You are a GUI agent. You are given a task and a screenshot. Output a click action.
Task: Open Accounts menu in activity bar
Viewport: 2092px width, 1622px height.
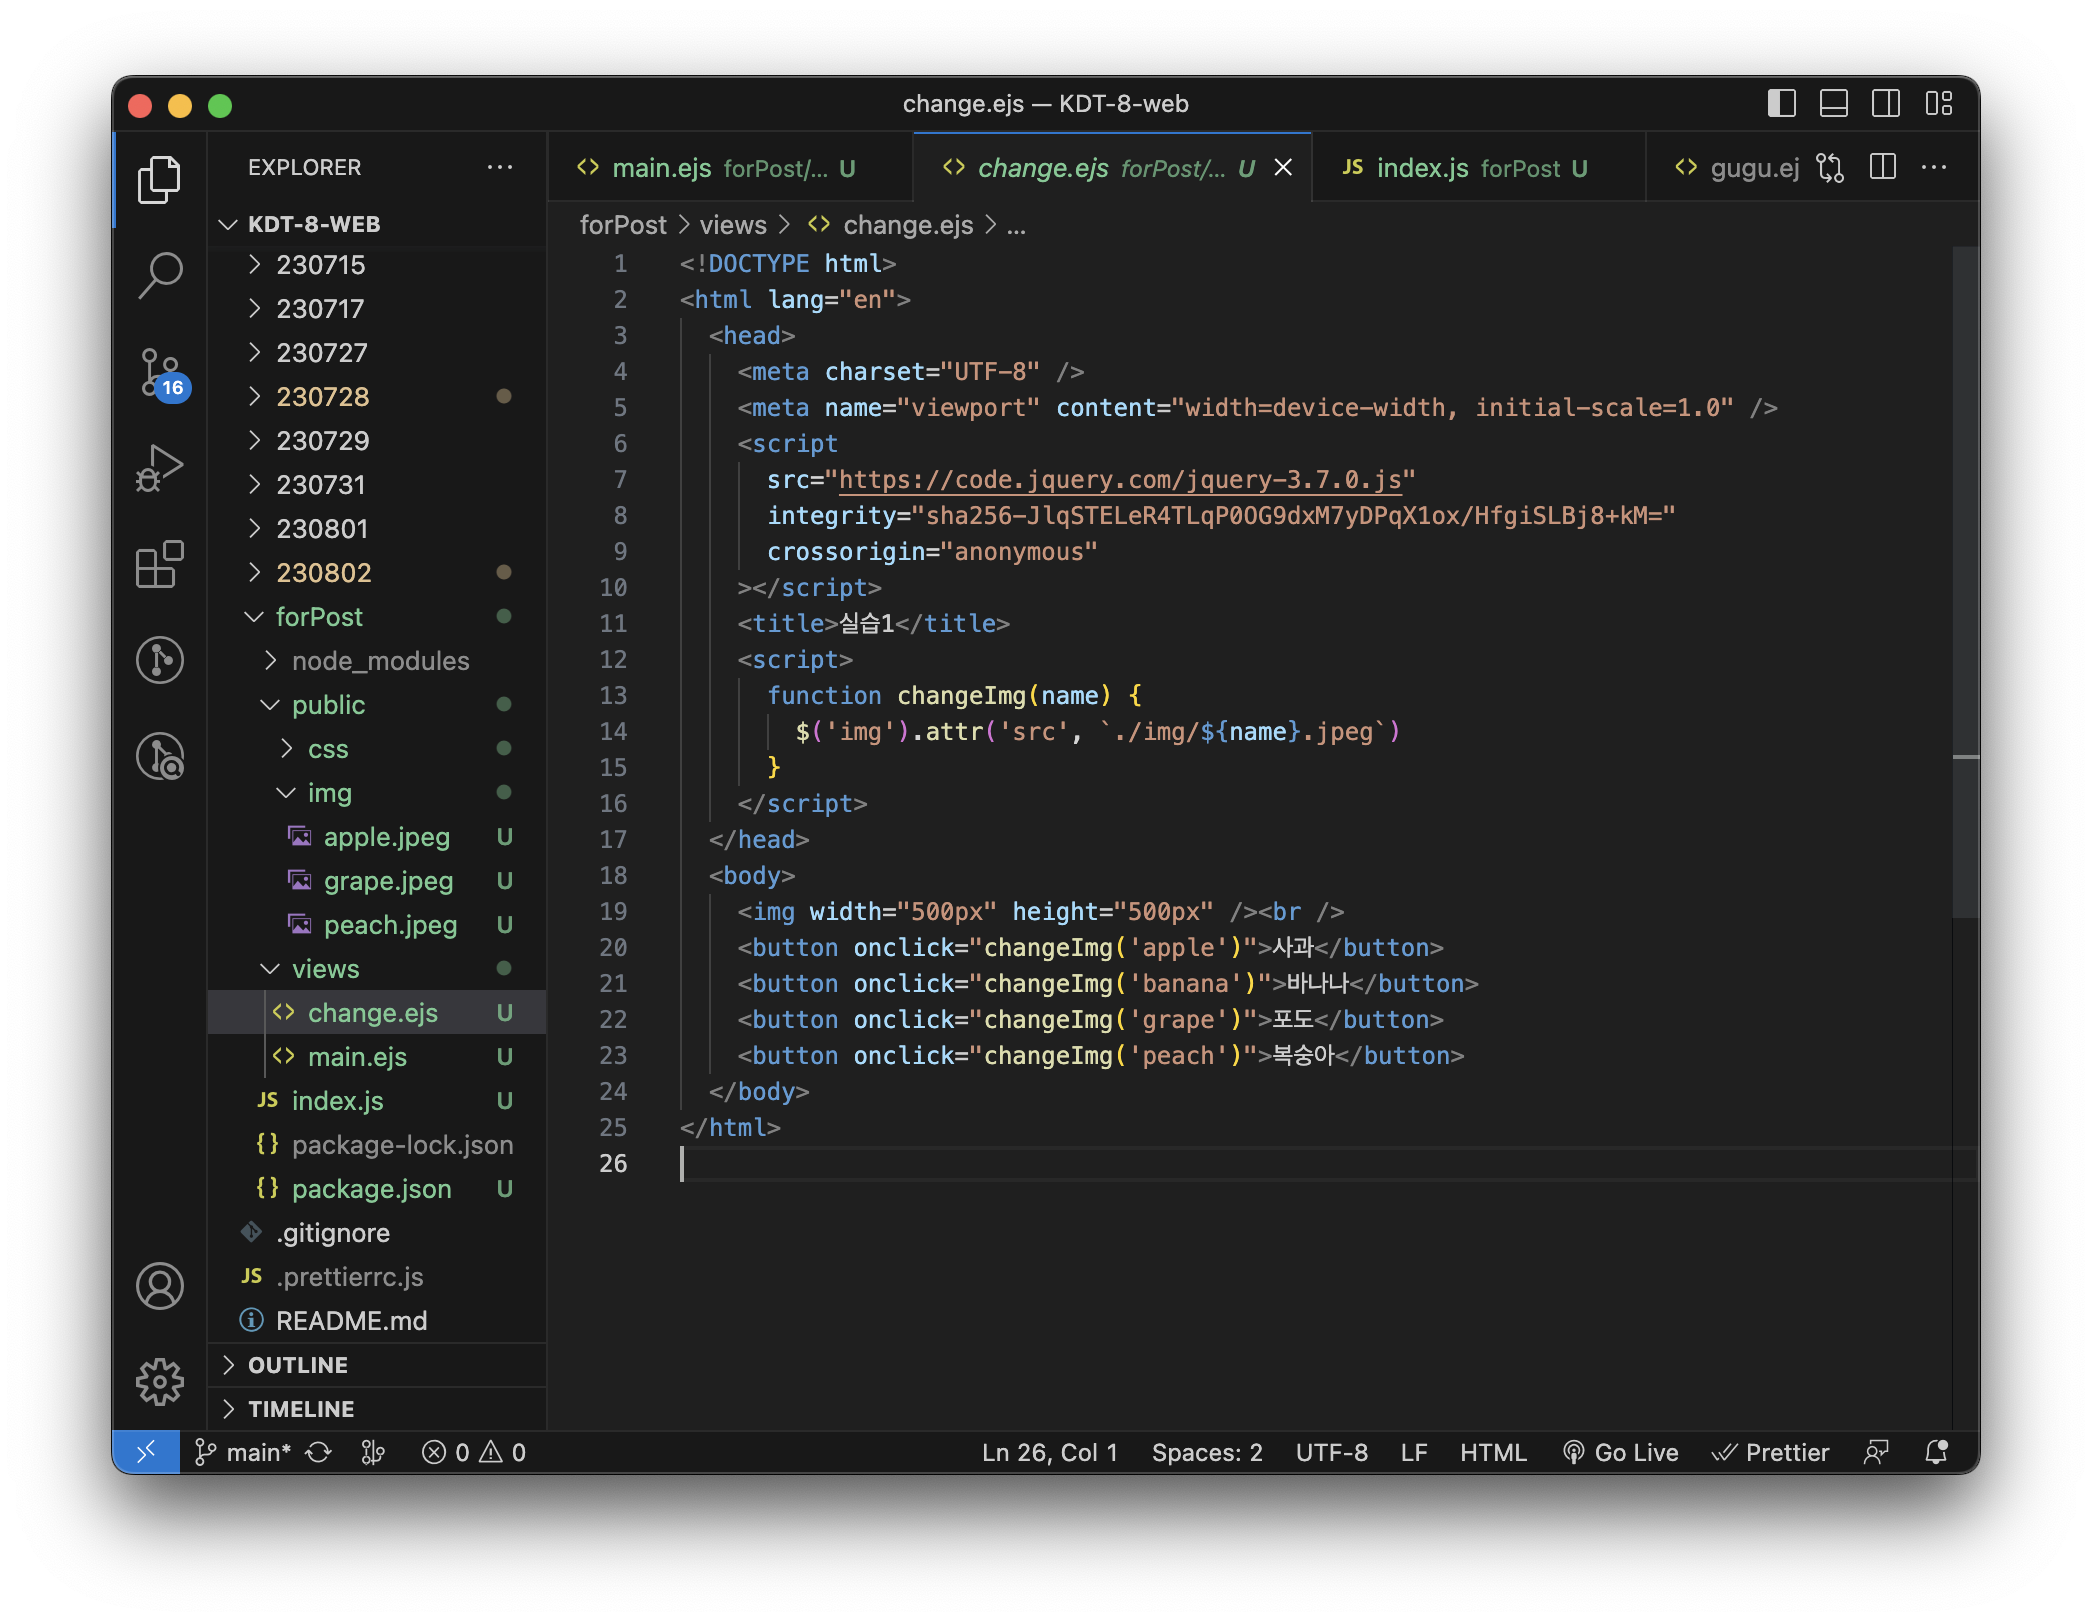point(159,1286)
